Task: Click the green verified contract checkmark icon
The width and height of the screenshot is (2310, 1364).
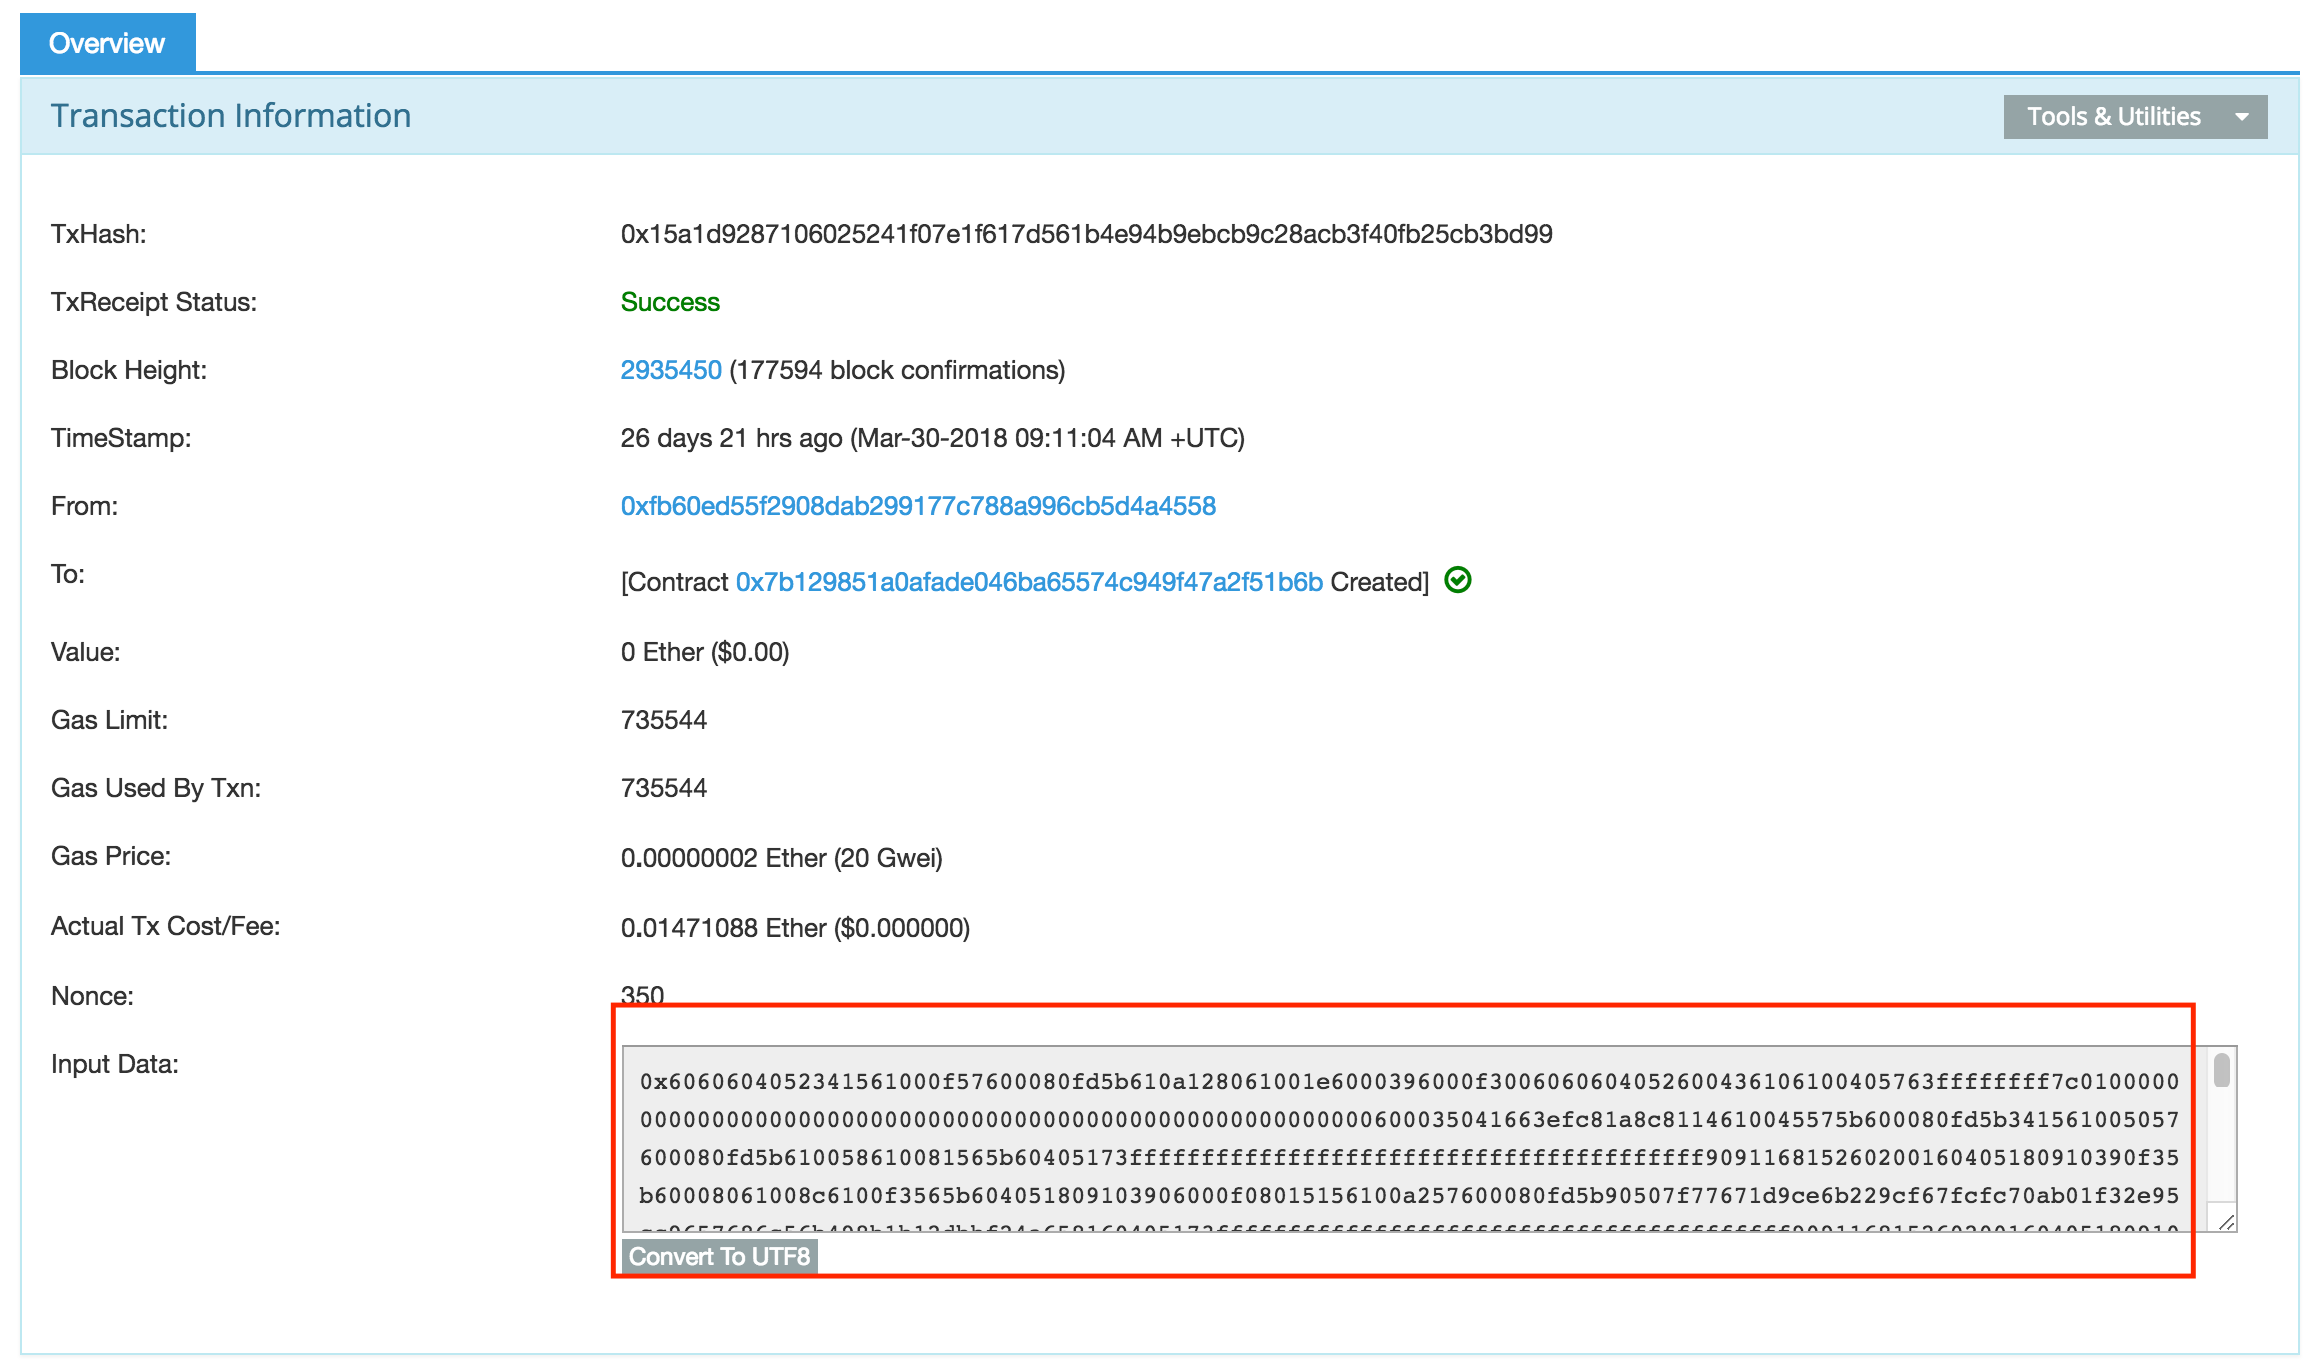Action: click(1457, 580)
